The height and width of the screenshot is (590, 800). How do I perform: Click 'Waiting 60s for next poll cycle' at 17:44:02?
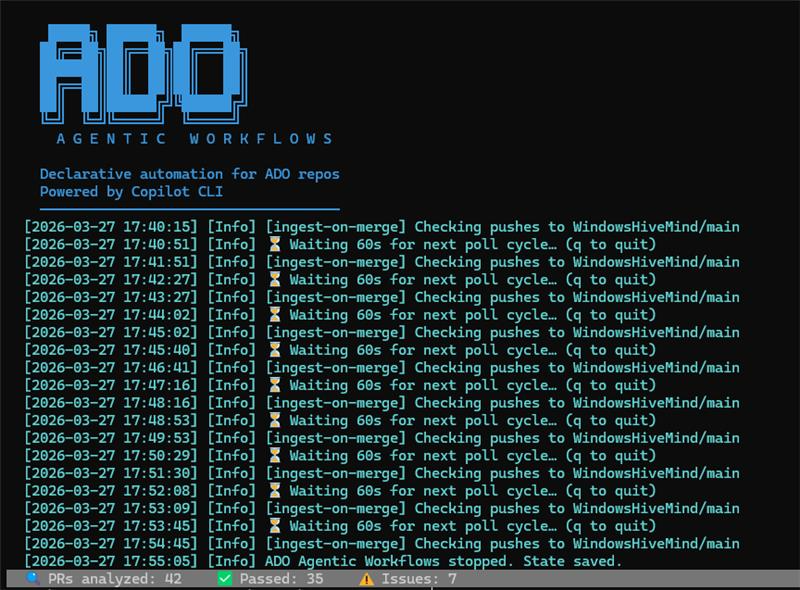[423, 315]
